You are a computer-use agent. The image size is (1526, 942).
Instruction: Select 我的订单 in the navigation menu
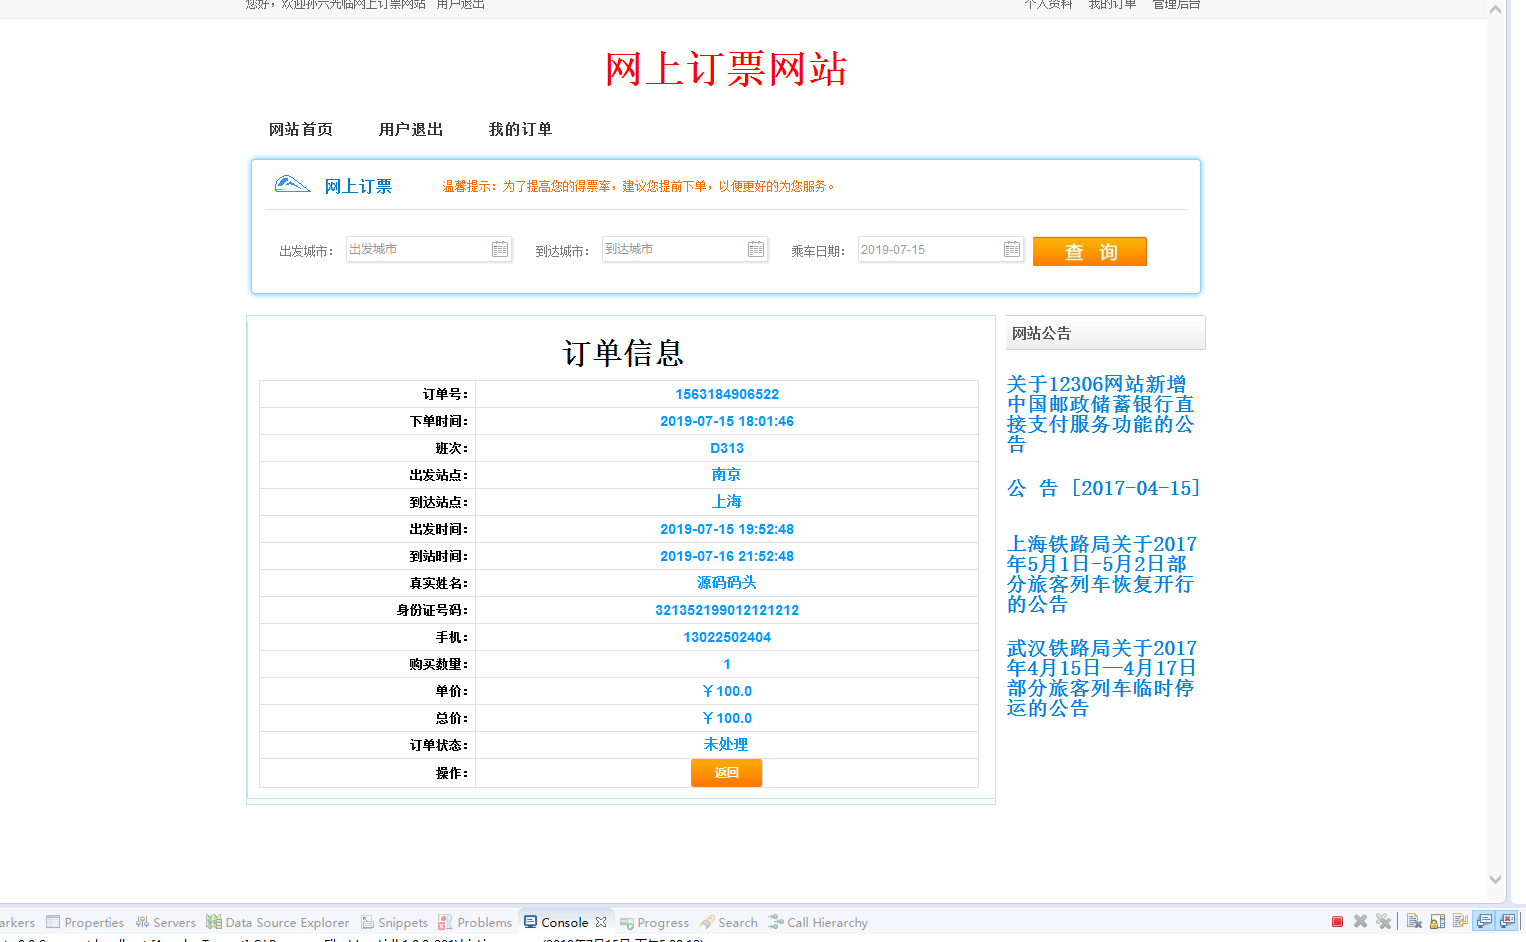(x=520, y=129)
